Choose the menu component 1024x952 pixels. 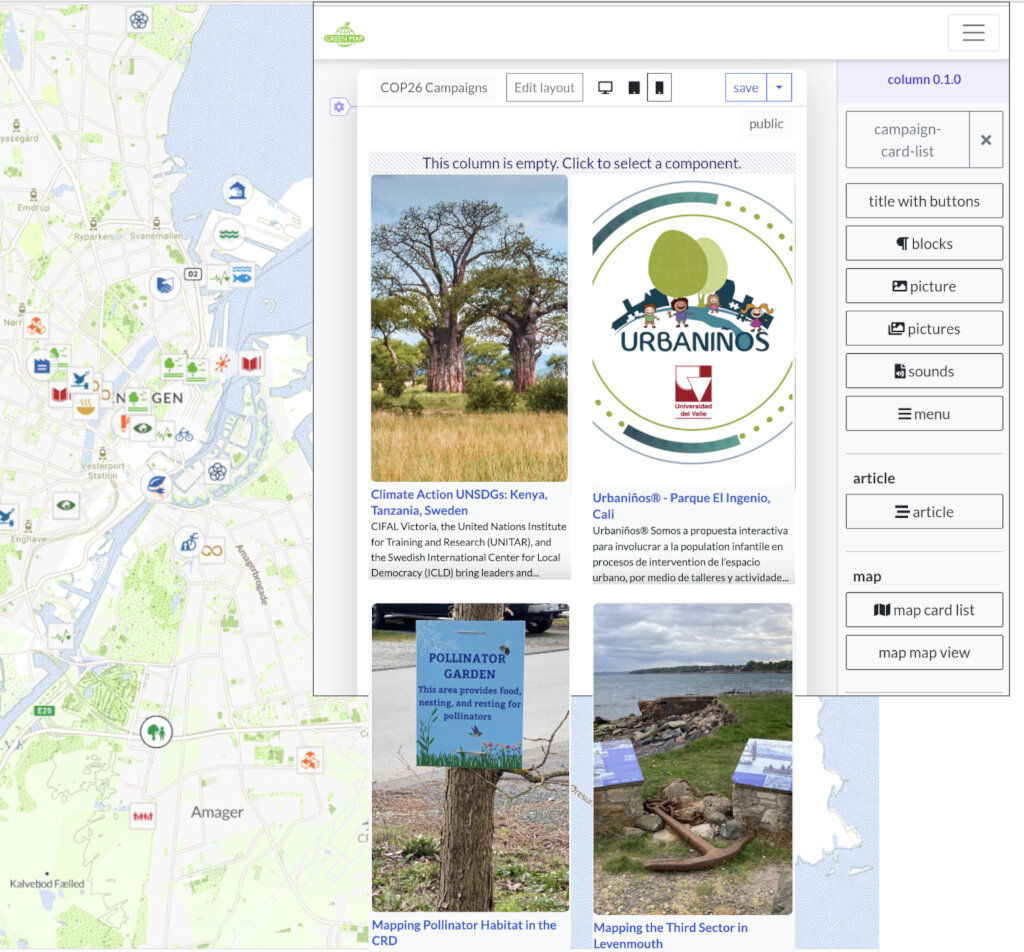tap(924, 413)
